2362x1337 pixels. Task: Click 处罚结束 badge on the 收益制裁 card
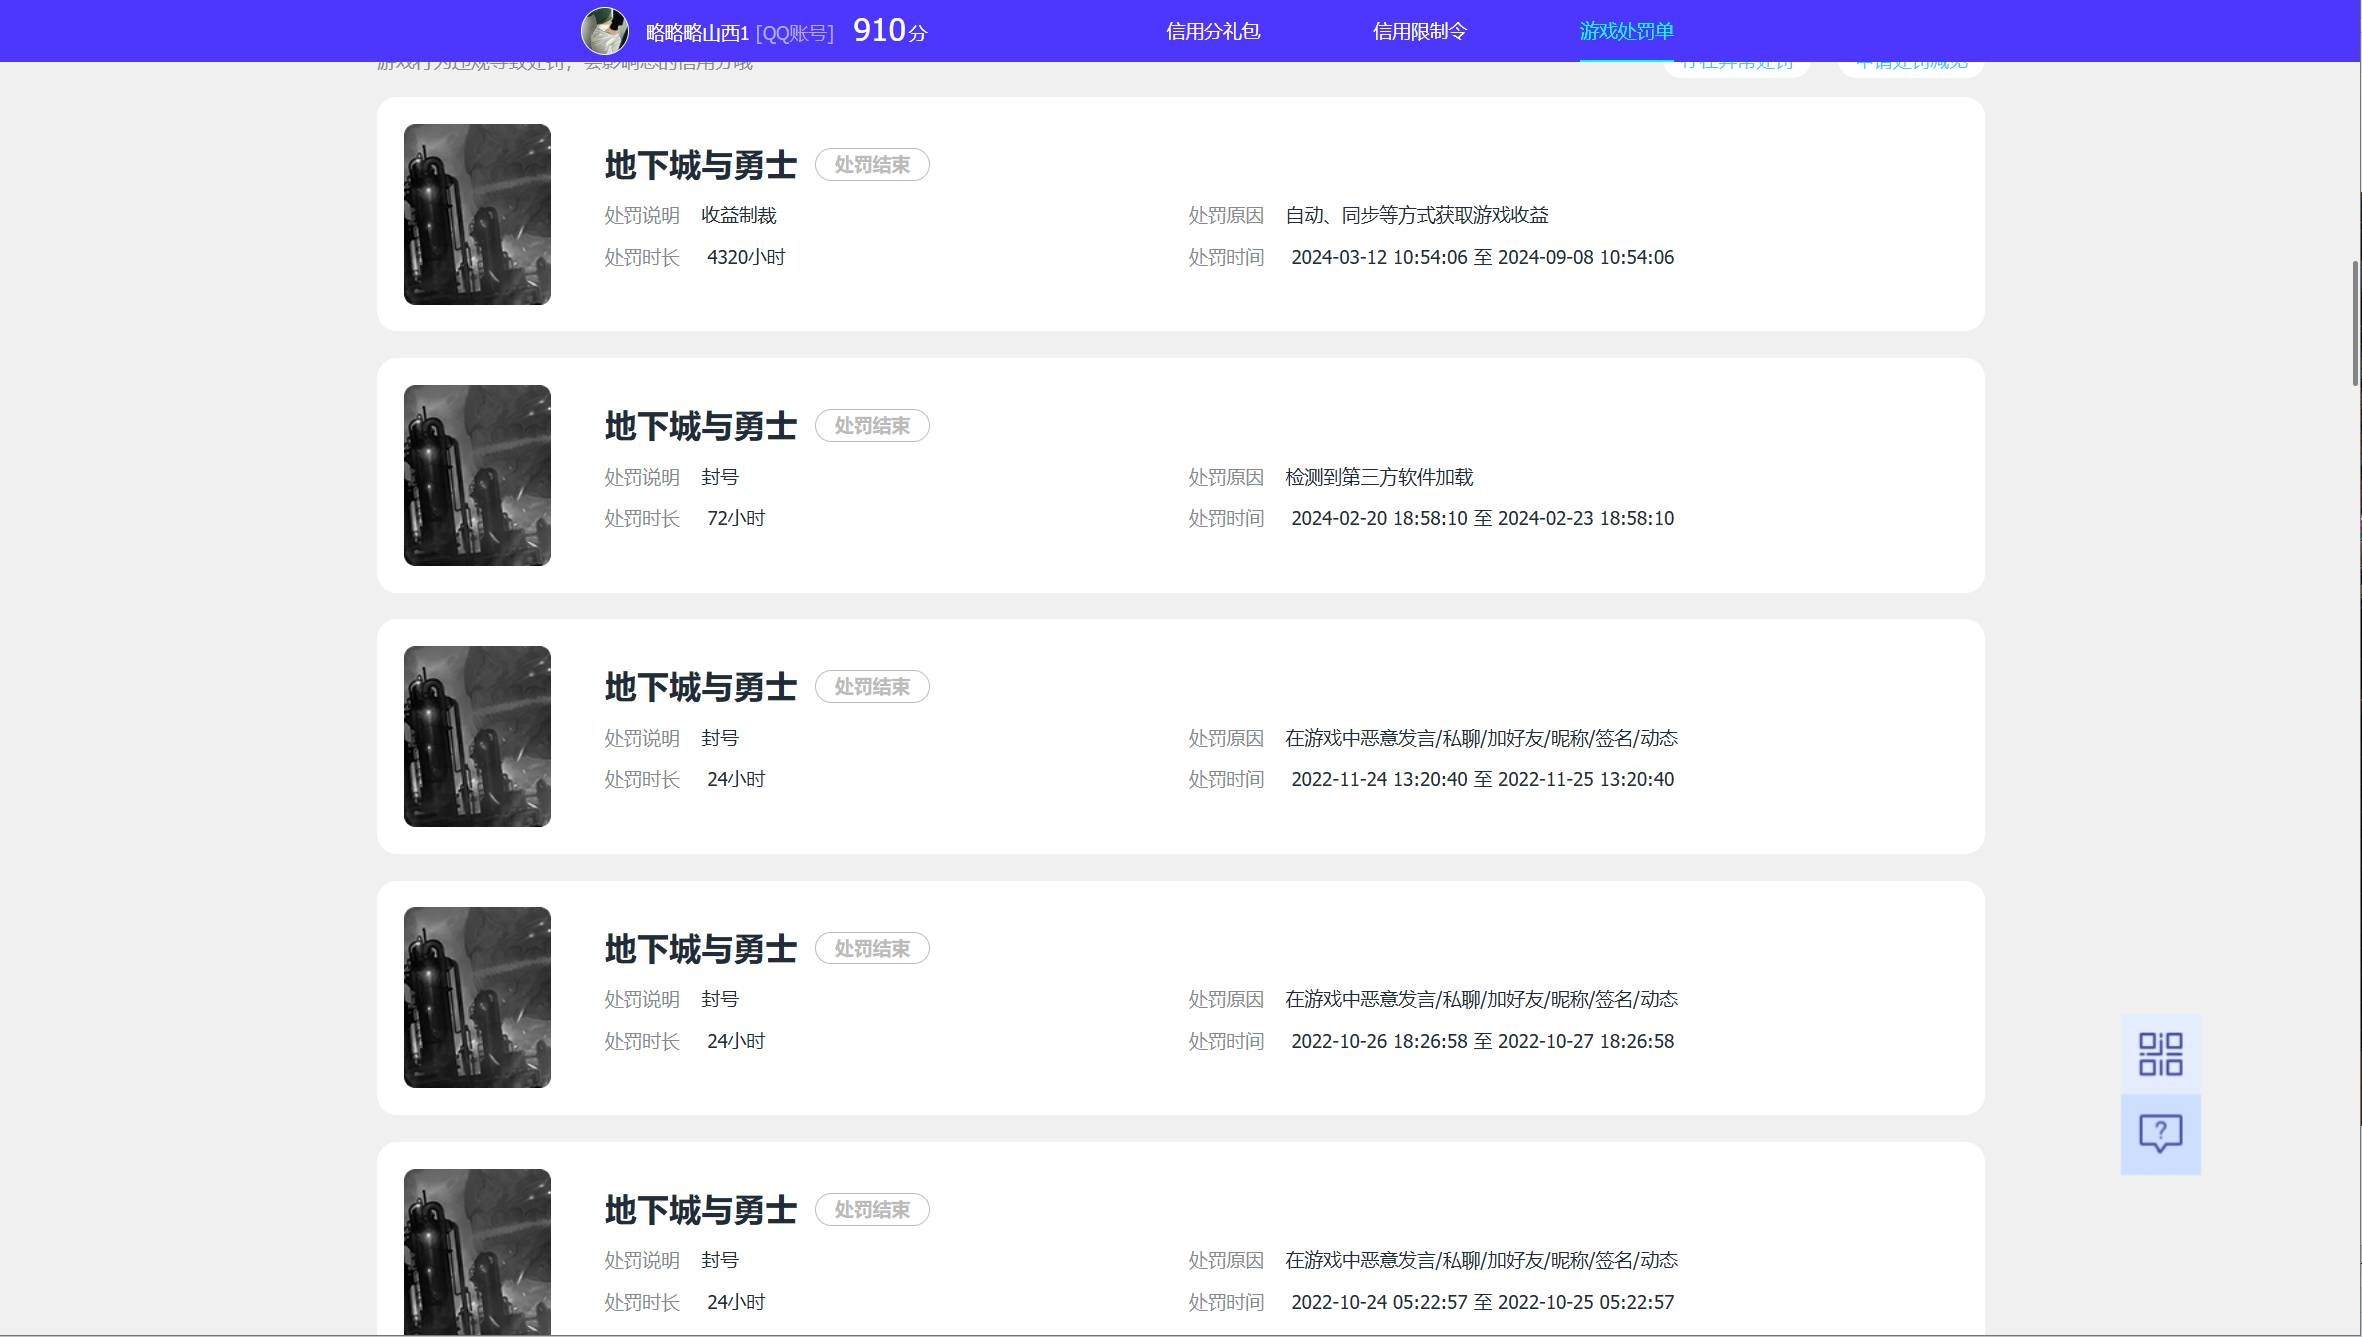(x=872, y=165)
